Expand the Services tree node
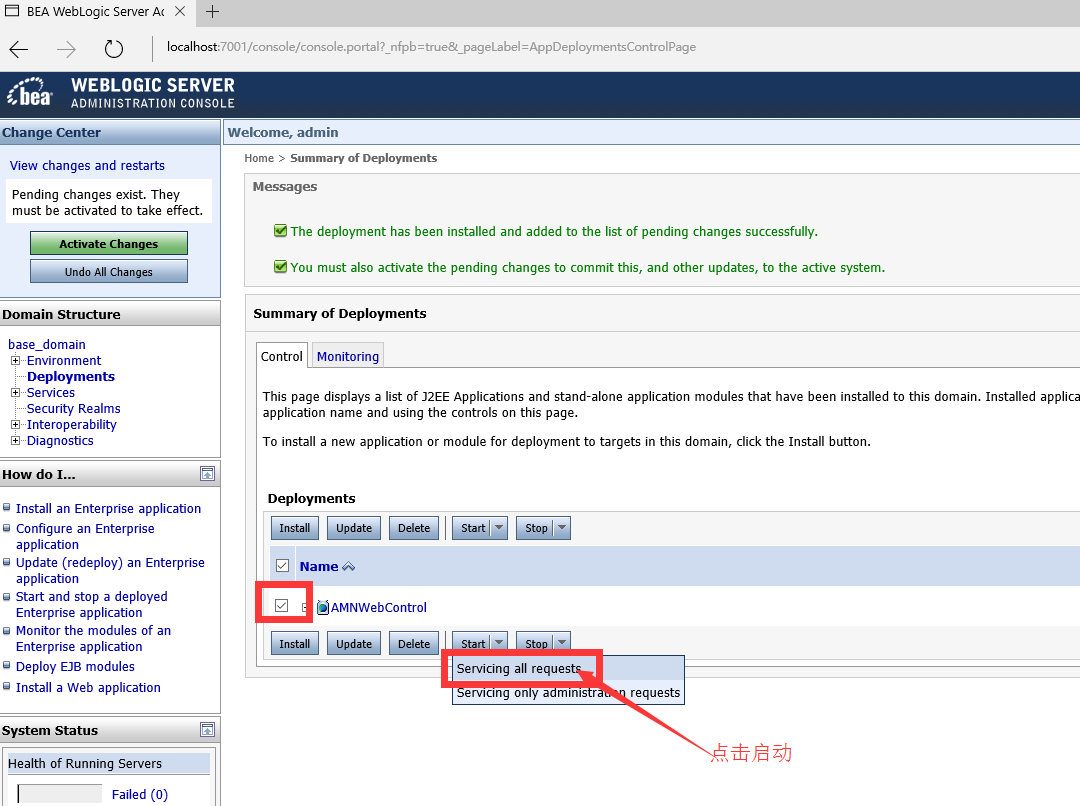 15,392
